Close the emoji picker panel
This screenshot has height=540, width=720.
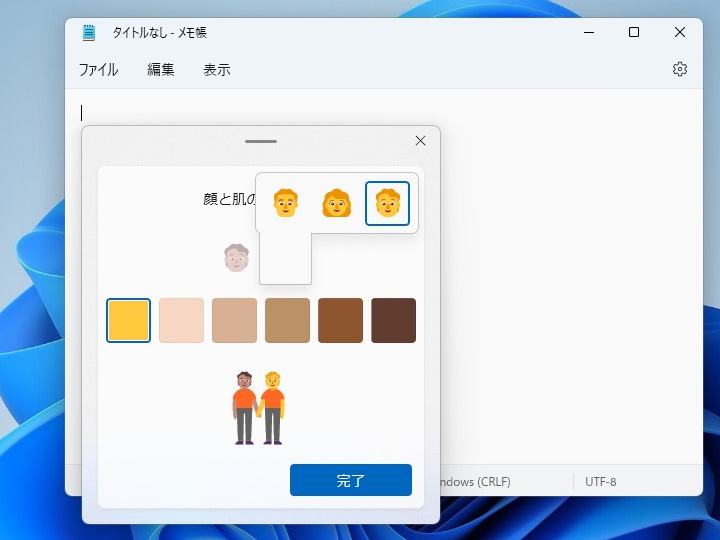pos(420,141)
